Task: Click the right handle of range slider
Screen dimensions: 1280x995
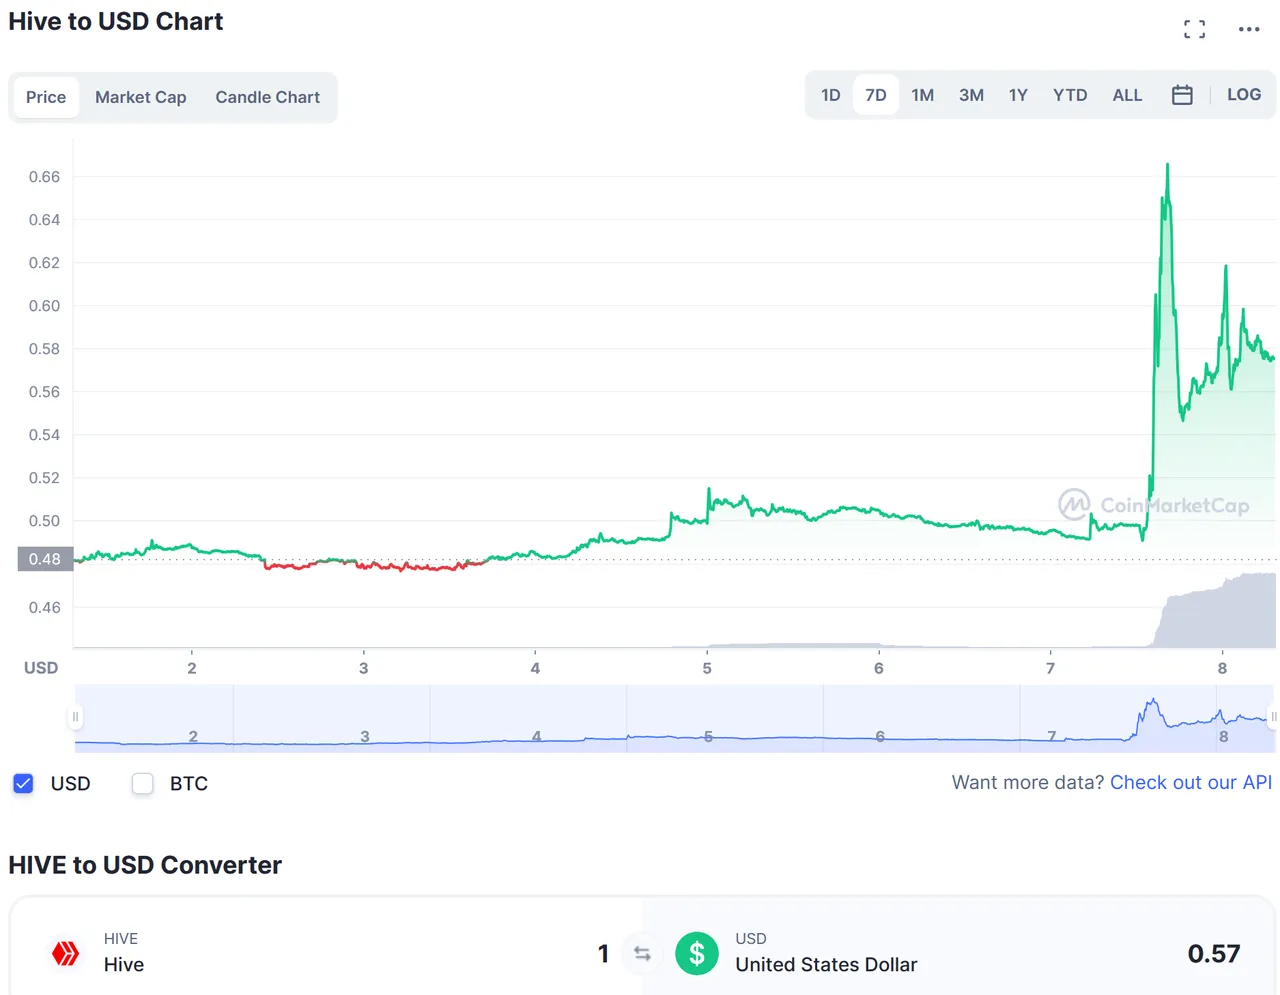Action: click(1273, 717)
